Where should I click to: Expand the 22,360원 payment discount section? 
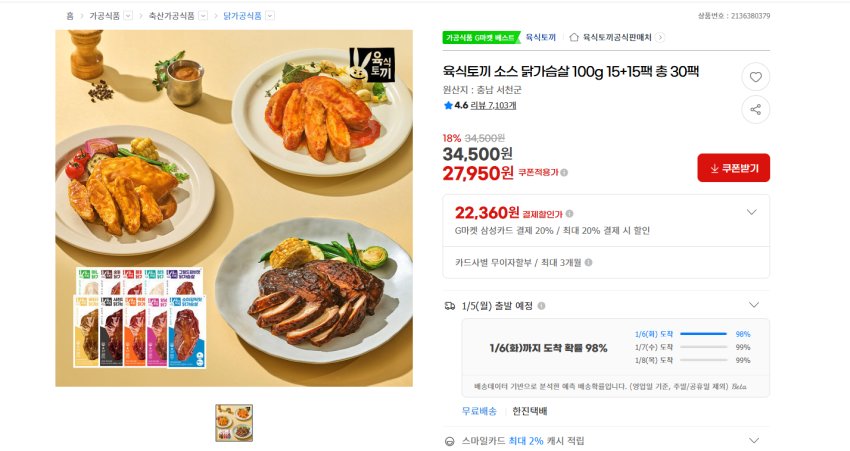coord(753,212)
